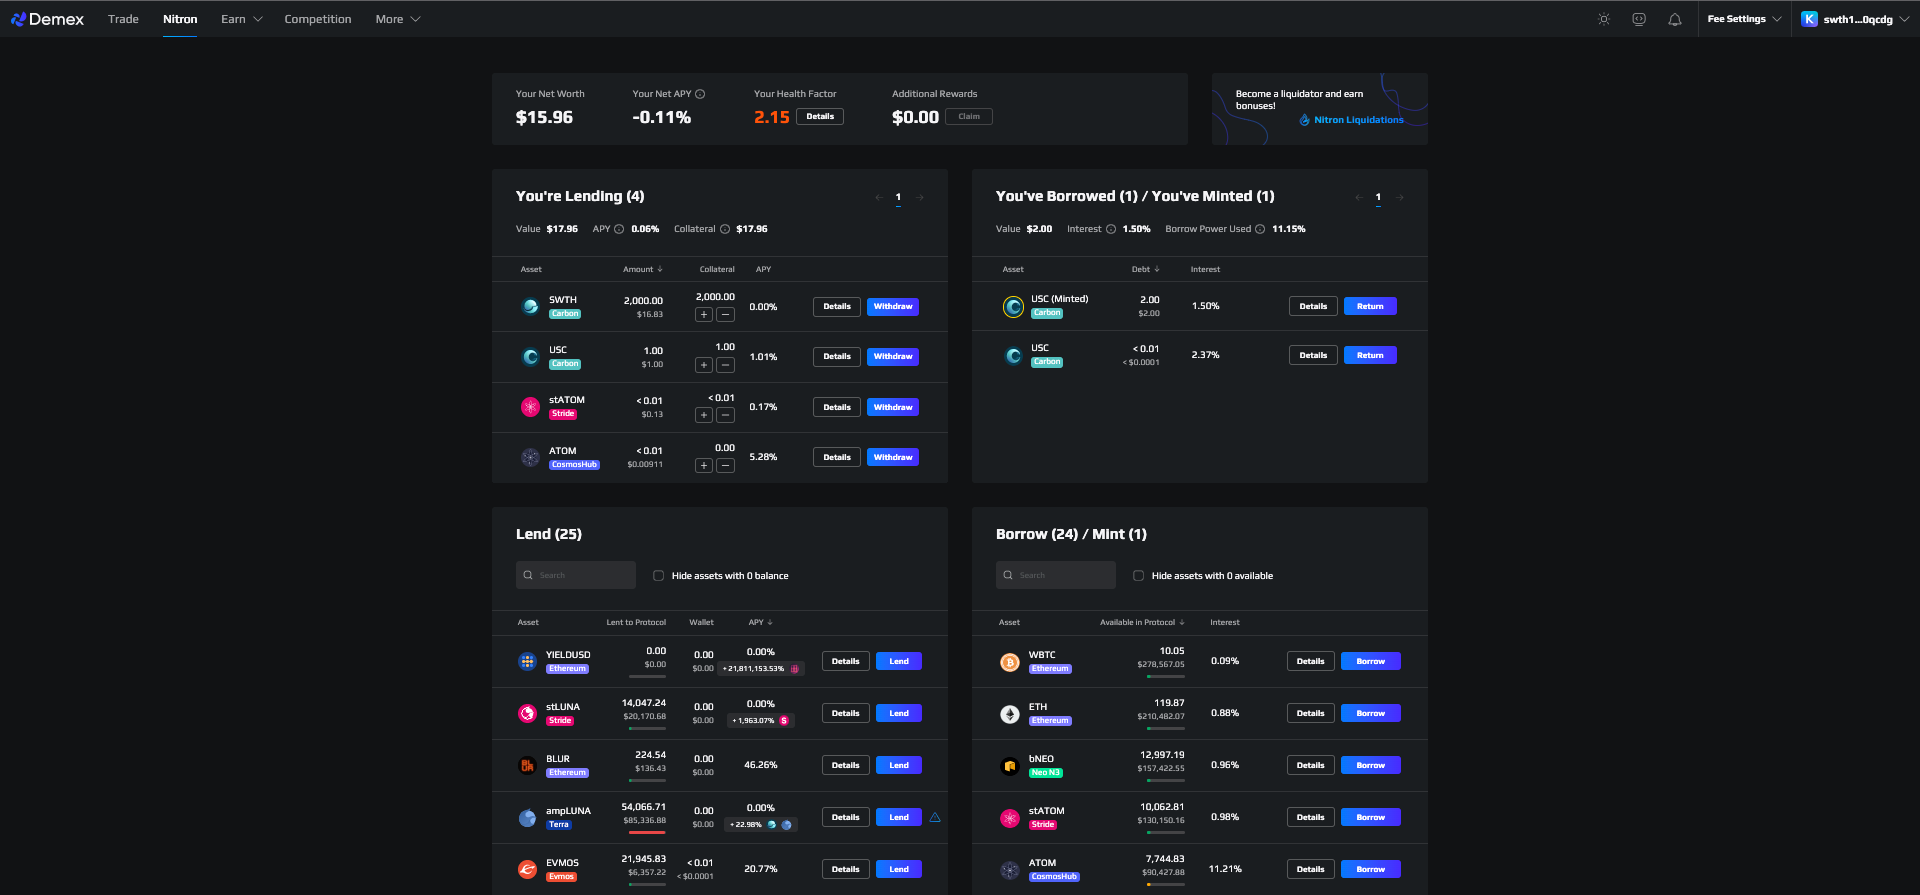
Task: Sort borrowed list by Debt column
Action: (1146, 269)
